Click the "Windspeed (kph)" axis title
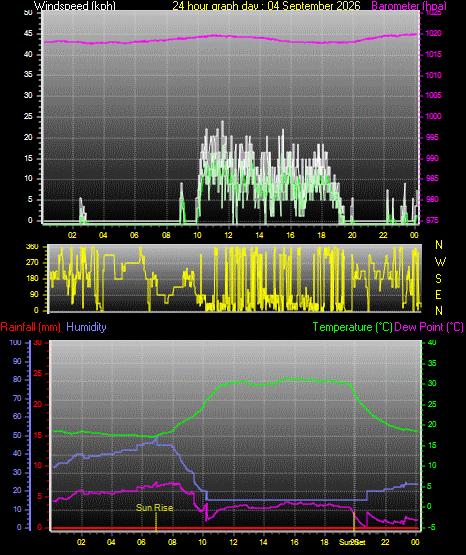Image resolution: width=466 pixels, height=555 pixels. tap(75, 6)
